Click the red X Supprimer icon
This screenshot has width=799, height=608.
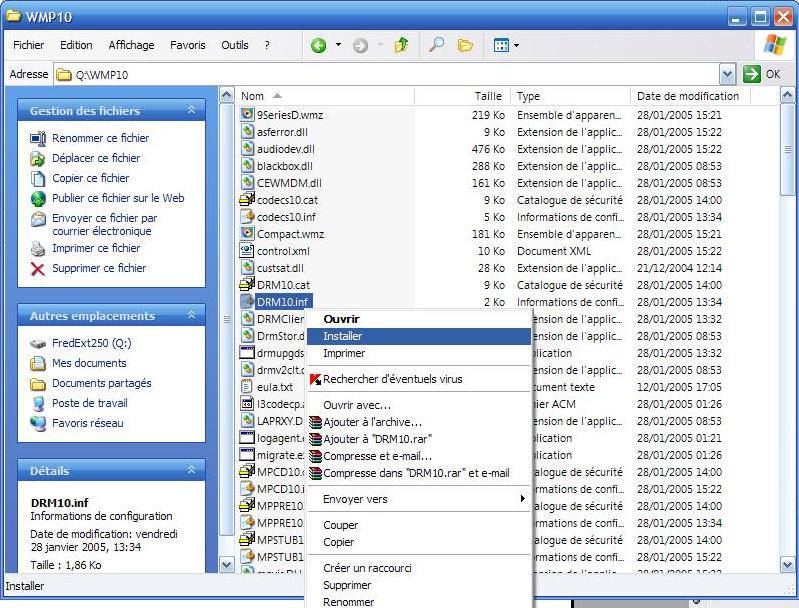38,269
